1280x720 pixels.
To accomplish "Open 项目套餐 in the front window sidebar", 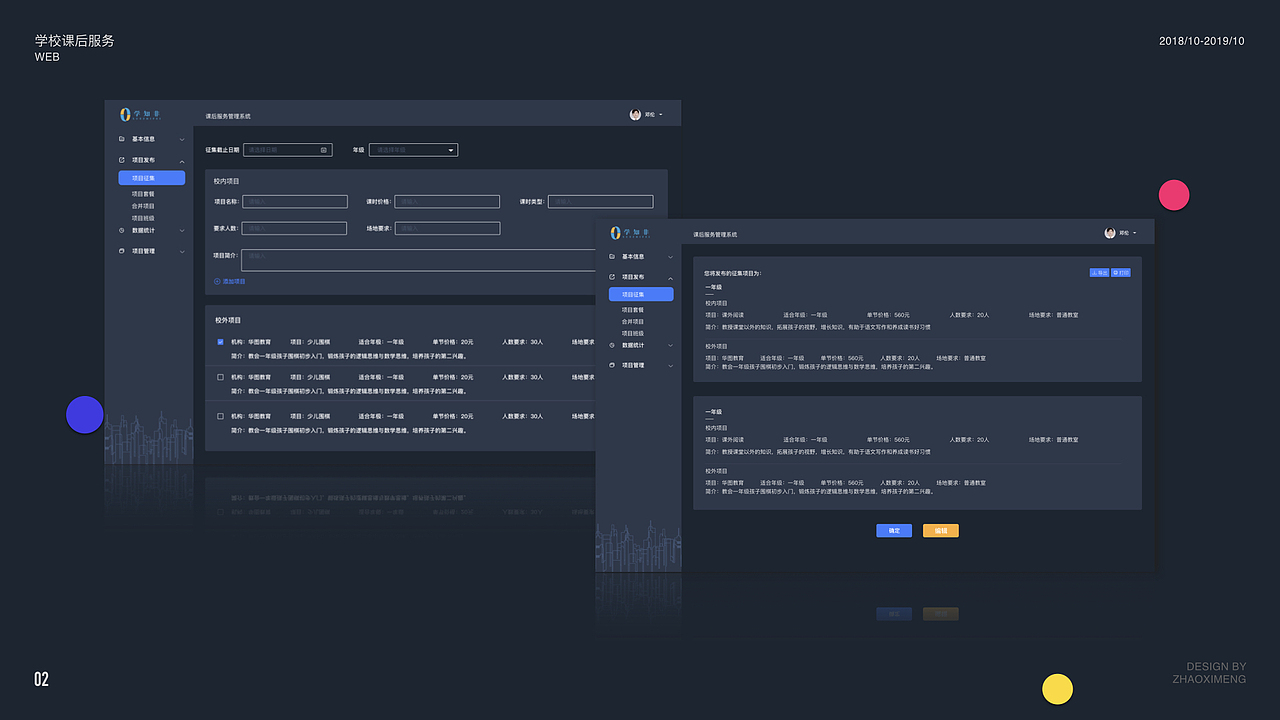I will point(633,310).
